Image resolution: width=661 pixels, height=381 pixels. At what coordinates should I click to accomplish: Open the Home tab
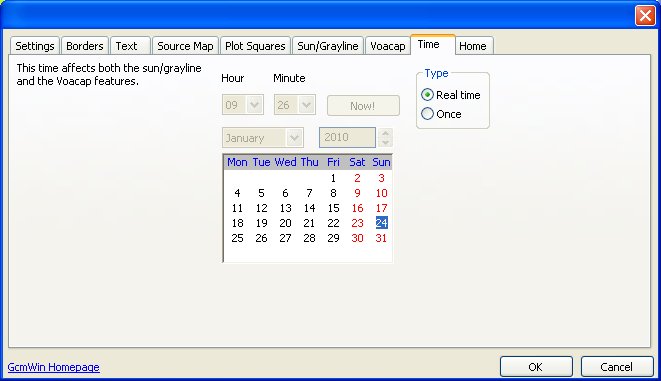pos(474,46)
